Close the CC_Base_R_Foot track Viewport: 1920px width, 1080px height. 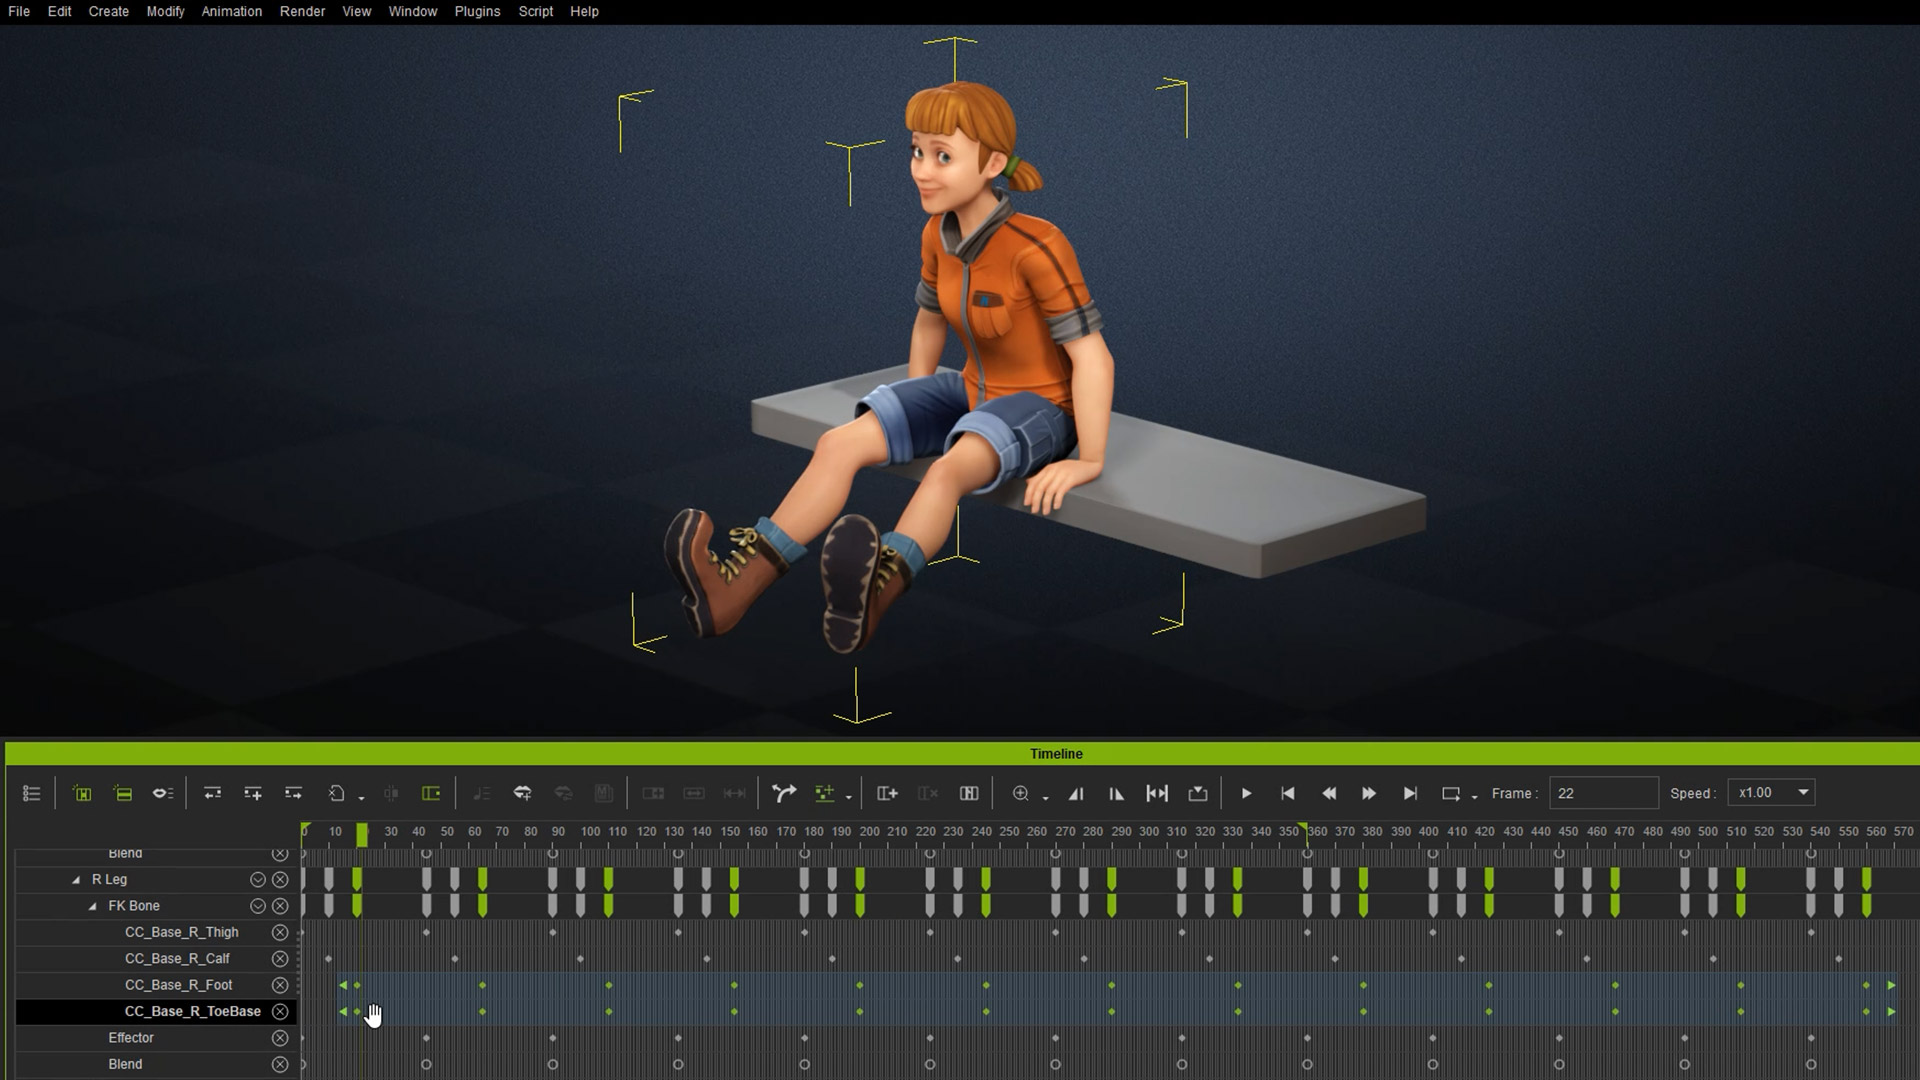pyautogui.click(x=280, y=985)
